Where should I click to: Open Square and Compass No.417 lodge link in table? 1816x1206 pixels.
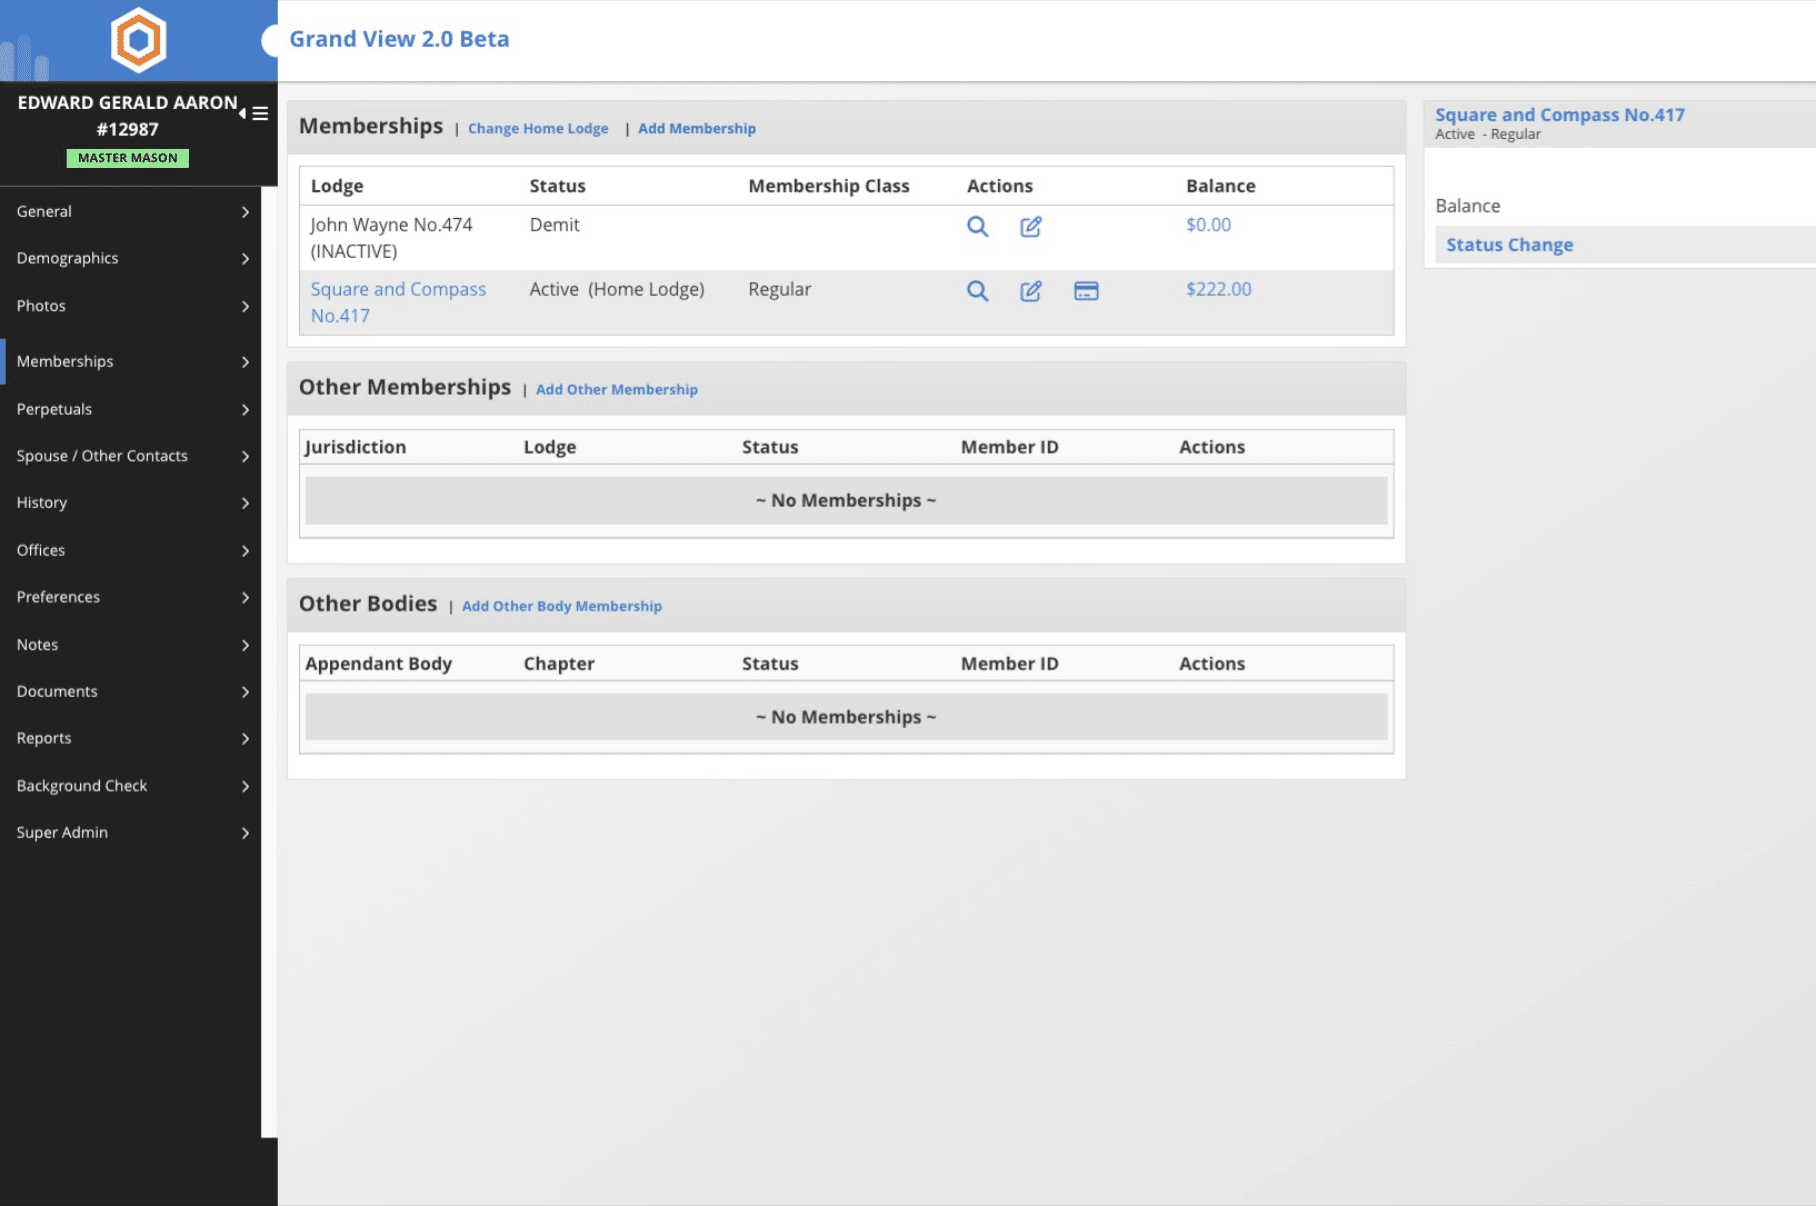(398, 302)
